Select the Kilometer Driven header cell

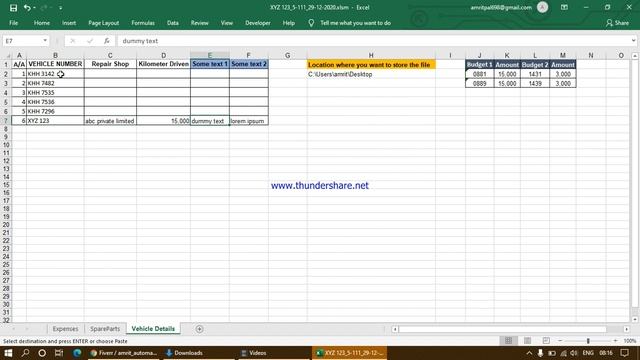click(x=163, y=64)
